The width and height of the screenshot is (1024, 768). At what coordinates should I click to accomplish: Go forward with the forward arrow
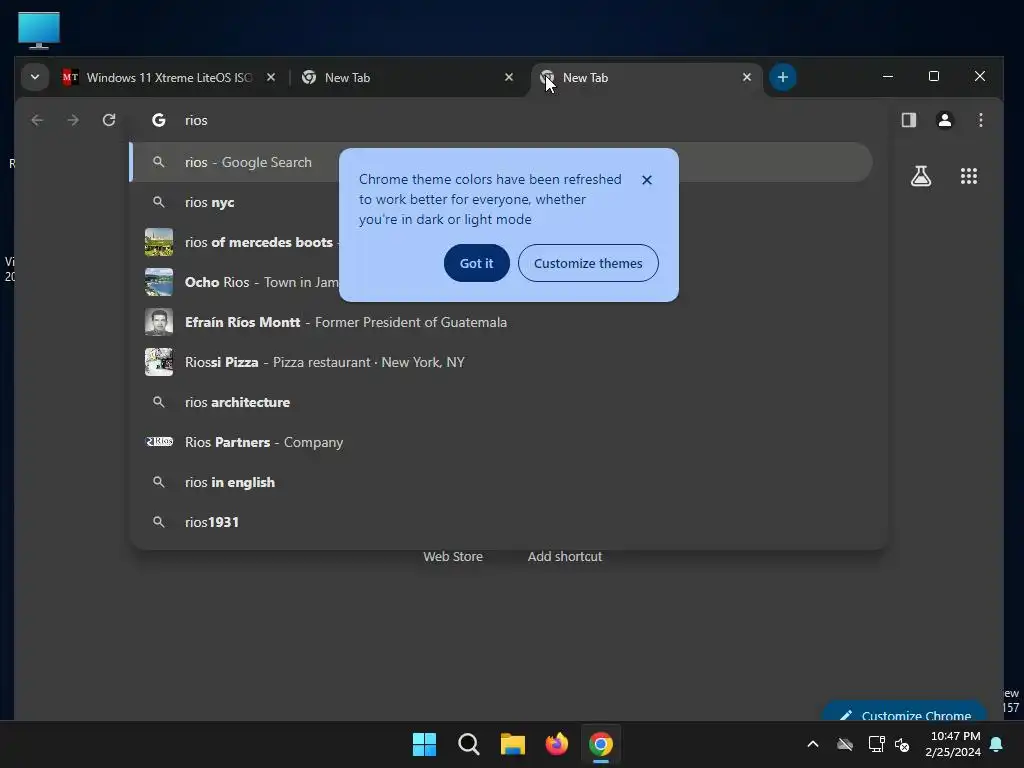[x=73, y=120]
